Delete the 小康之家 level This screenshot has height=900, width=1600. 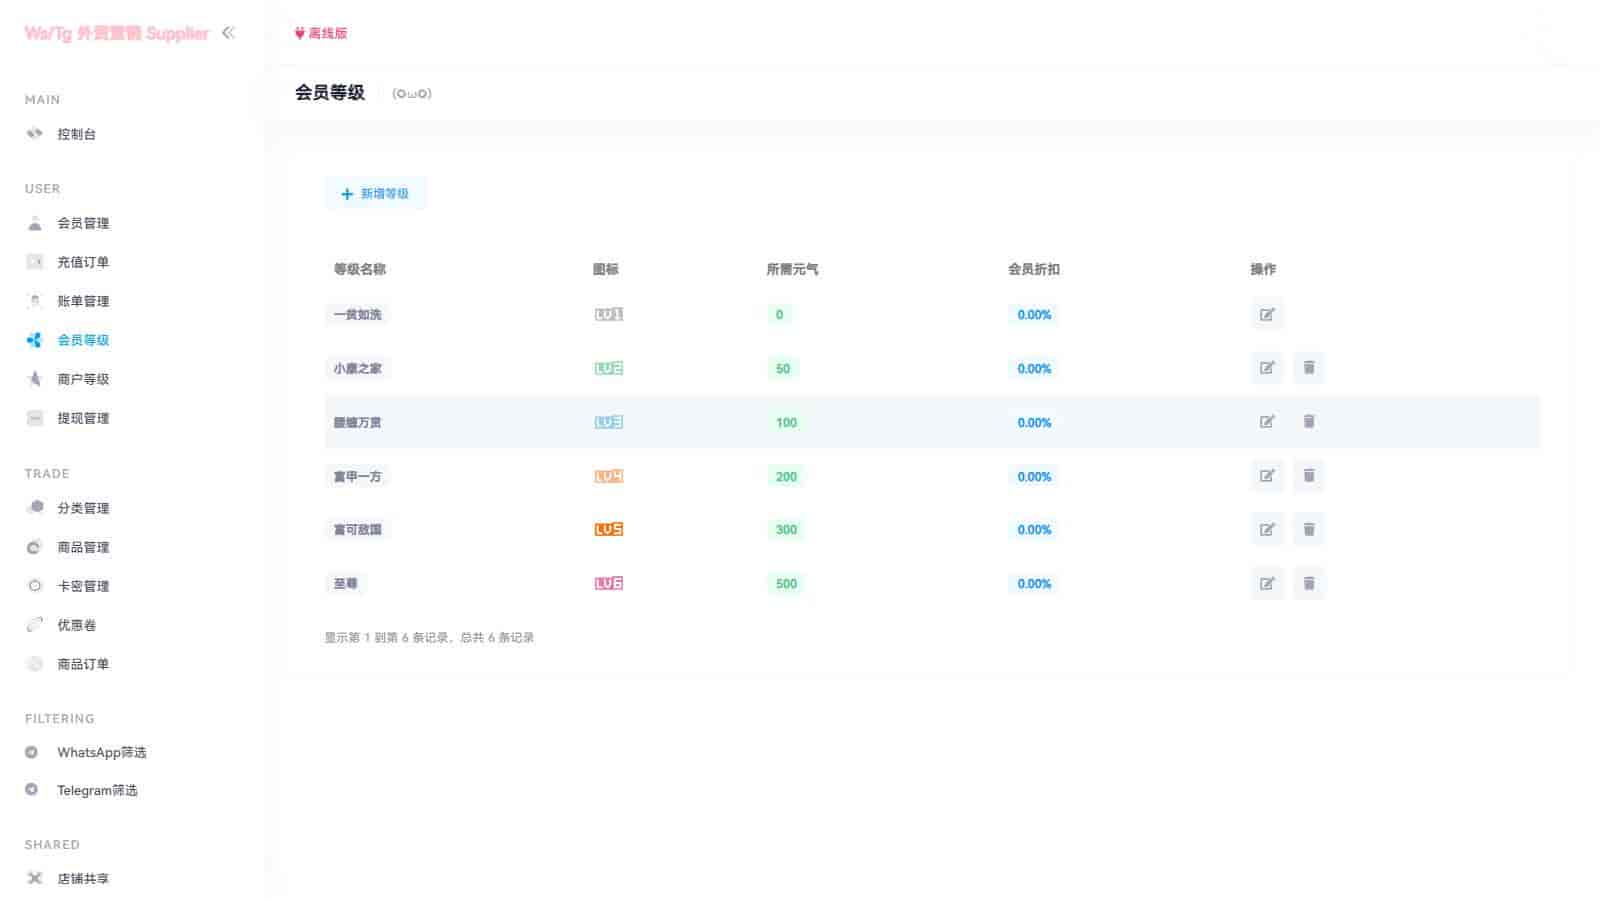pos(1308,368)
